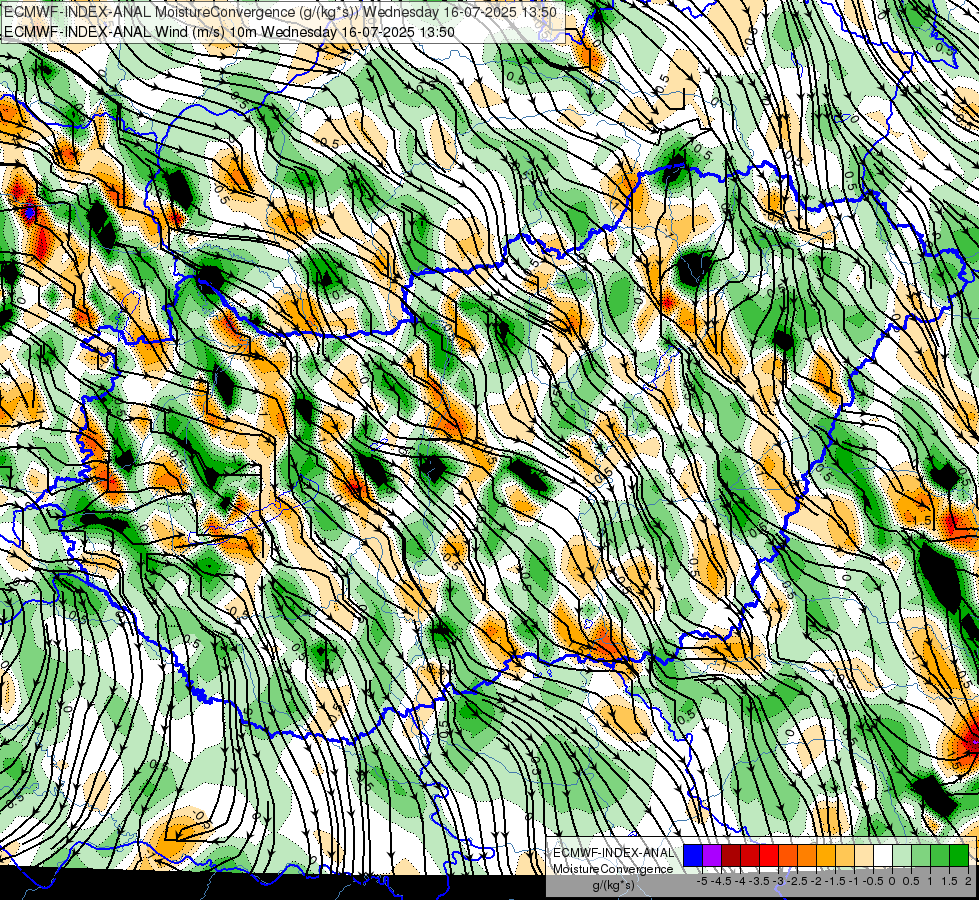Click the purple legend swatch between -5 and -4.5
979x900 pixels.
[712, 855]
